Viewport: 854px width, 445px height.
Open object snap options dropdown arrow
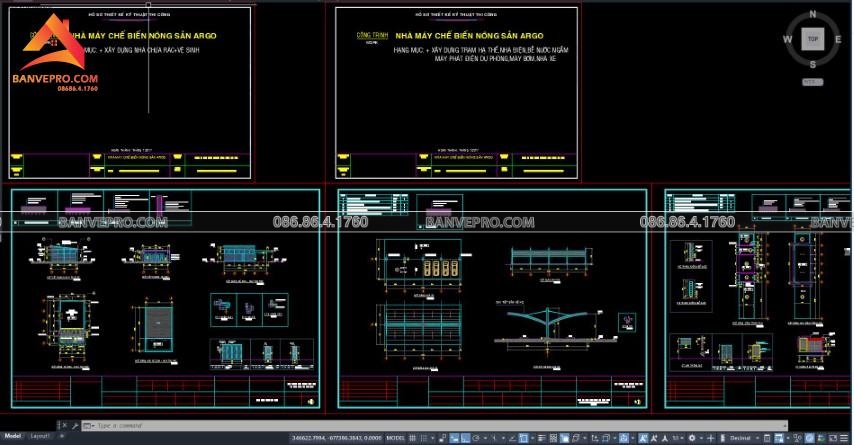click(x=532, y=438)
